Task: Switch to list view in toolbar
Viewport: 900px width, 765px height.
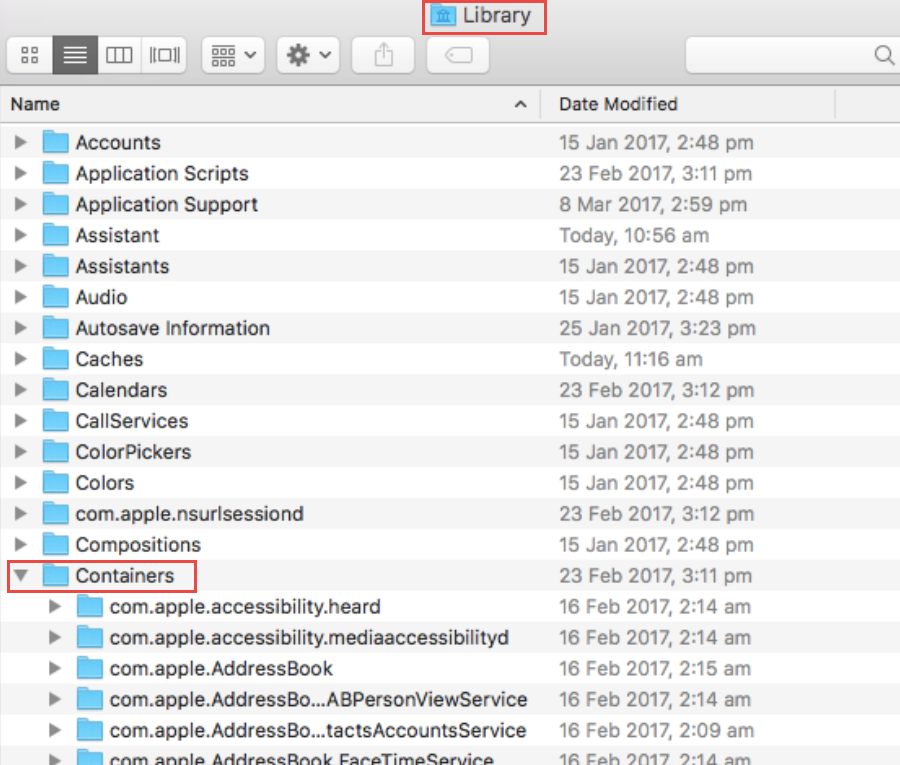Action: pyautogui.click(x=75, y=55)
